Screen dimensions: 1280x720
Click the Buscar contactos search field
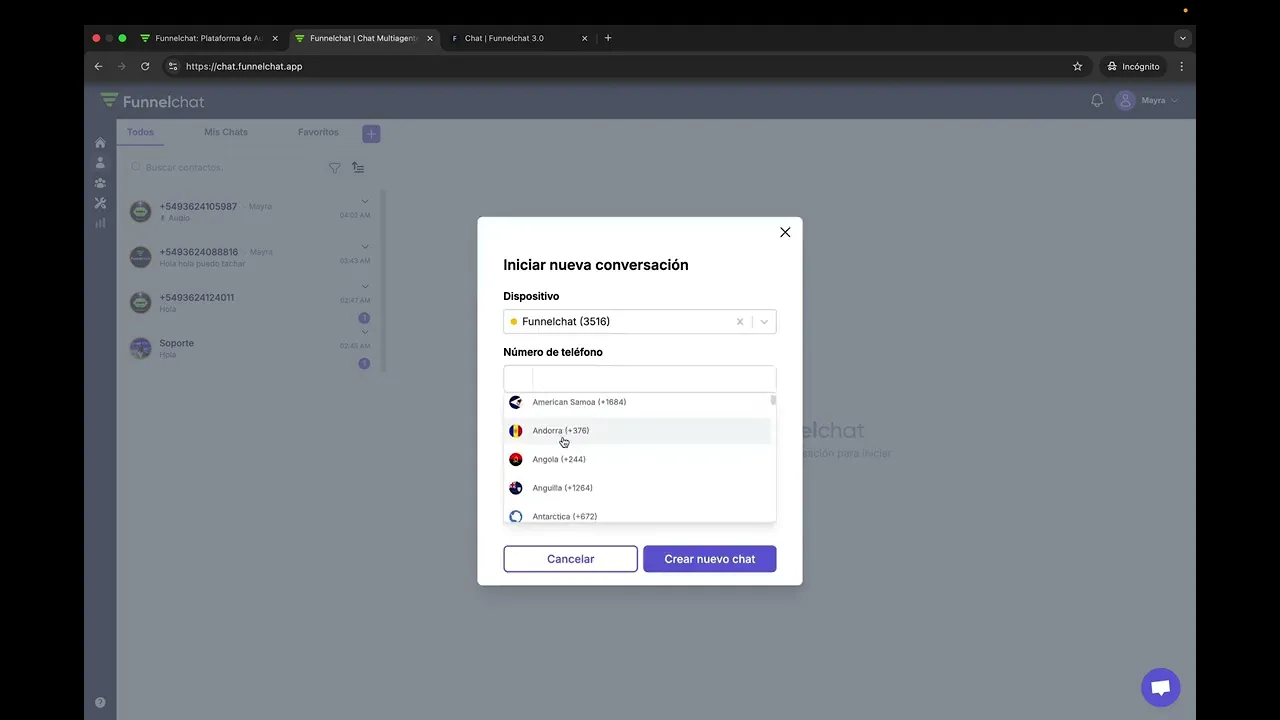point(225,168)
